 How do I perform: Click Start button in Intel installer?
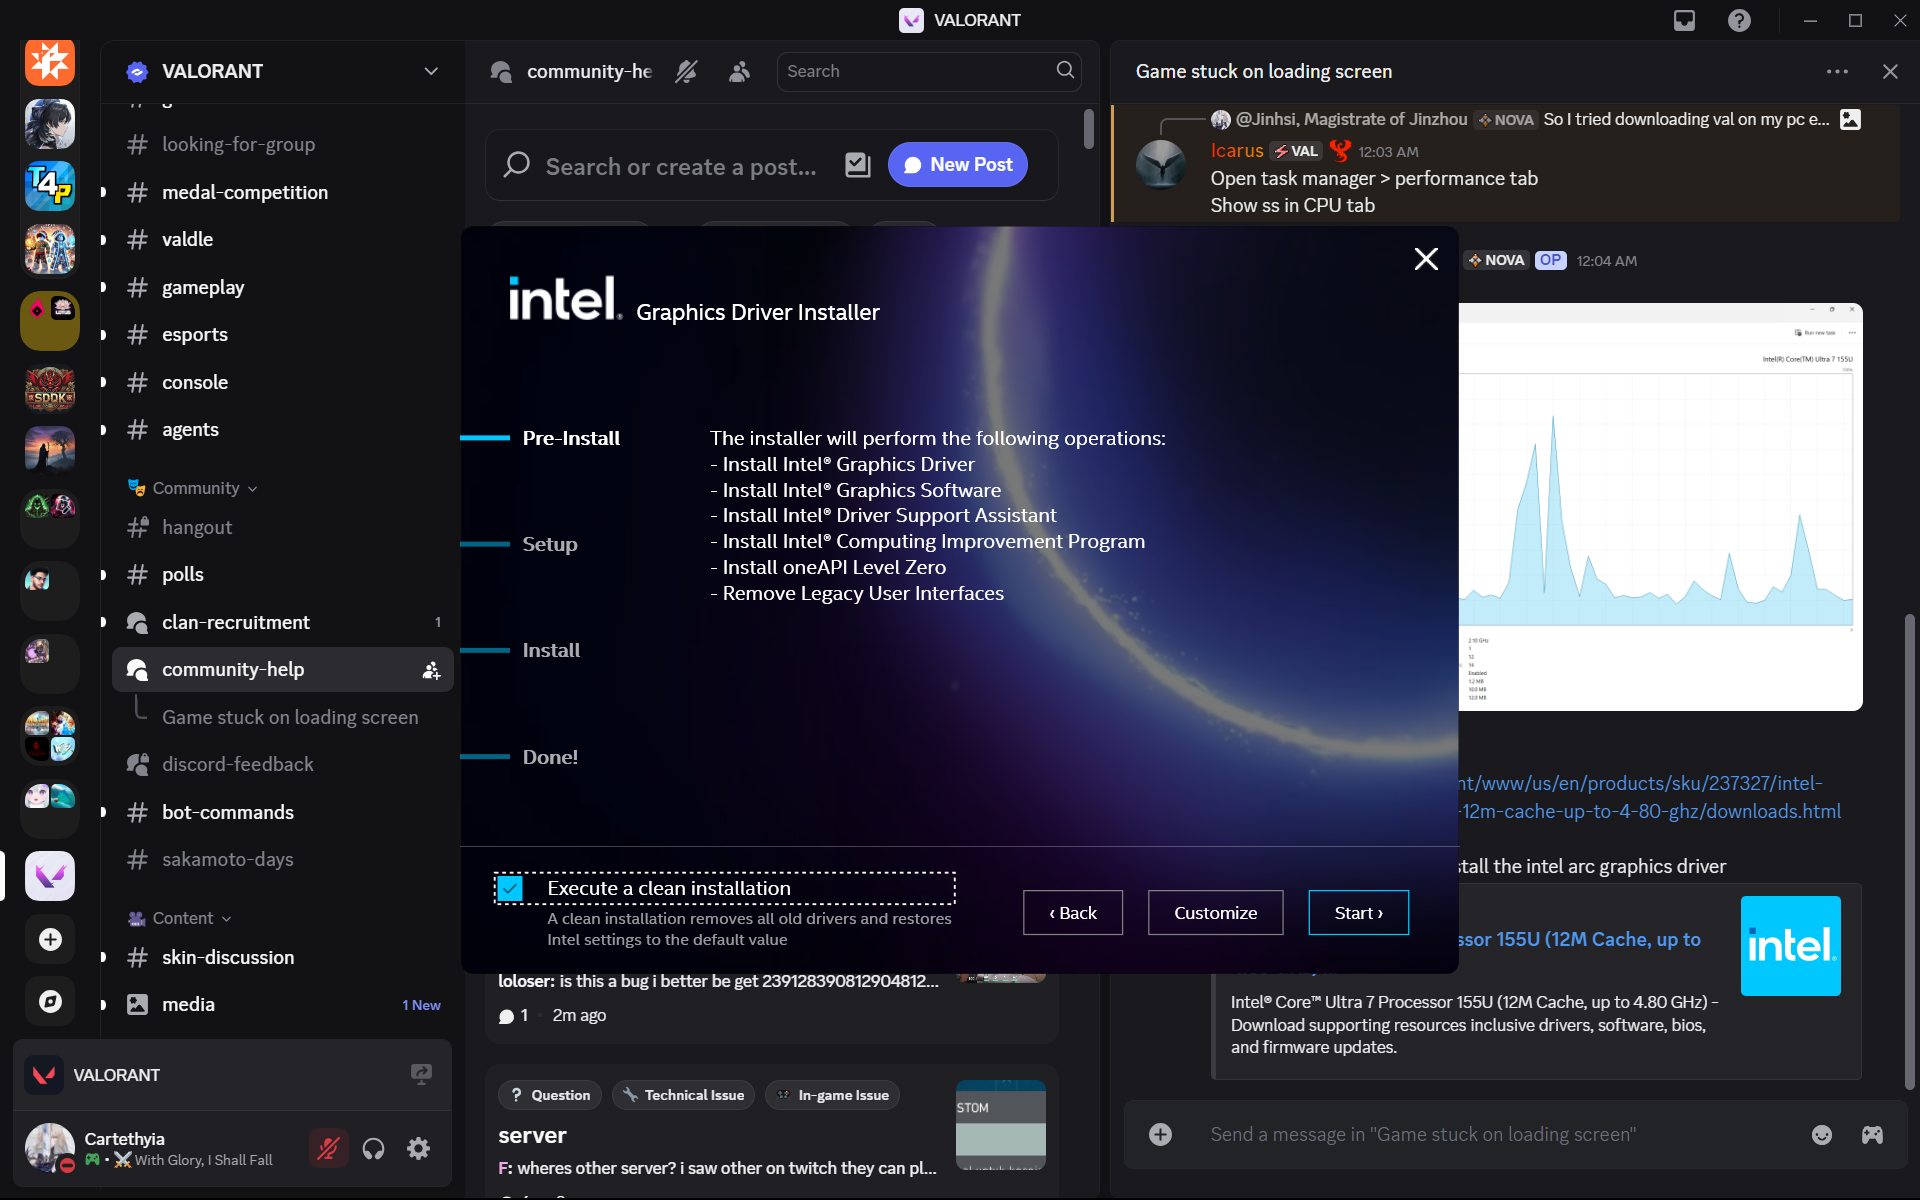pos(1358,912)
